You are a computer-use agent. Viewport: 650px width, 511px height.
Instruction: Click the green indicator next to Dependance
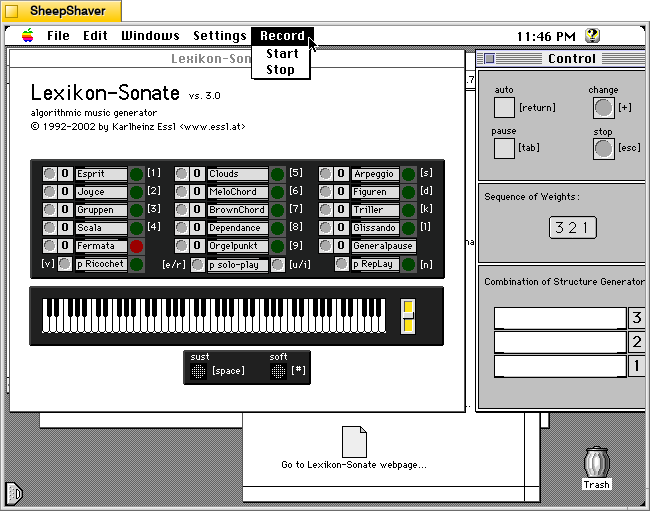[277, 228]
